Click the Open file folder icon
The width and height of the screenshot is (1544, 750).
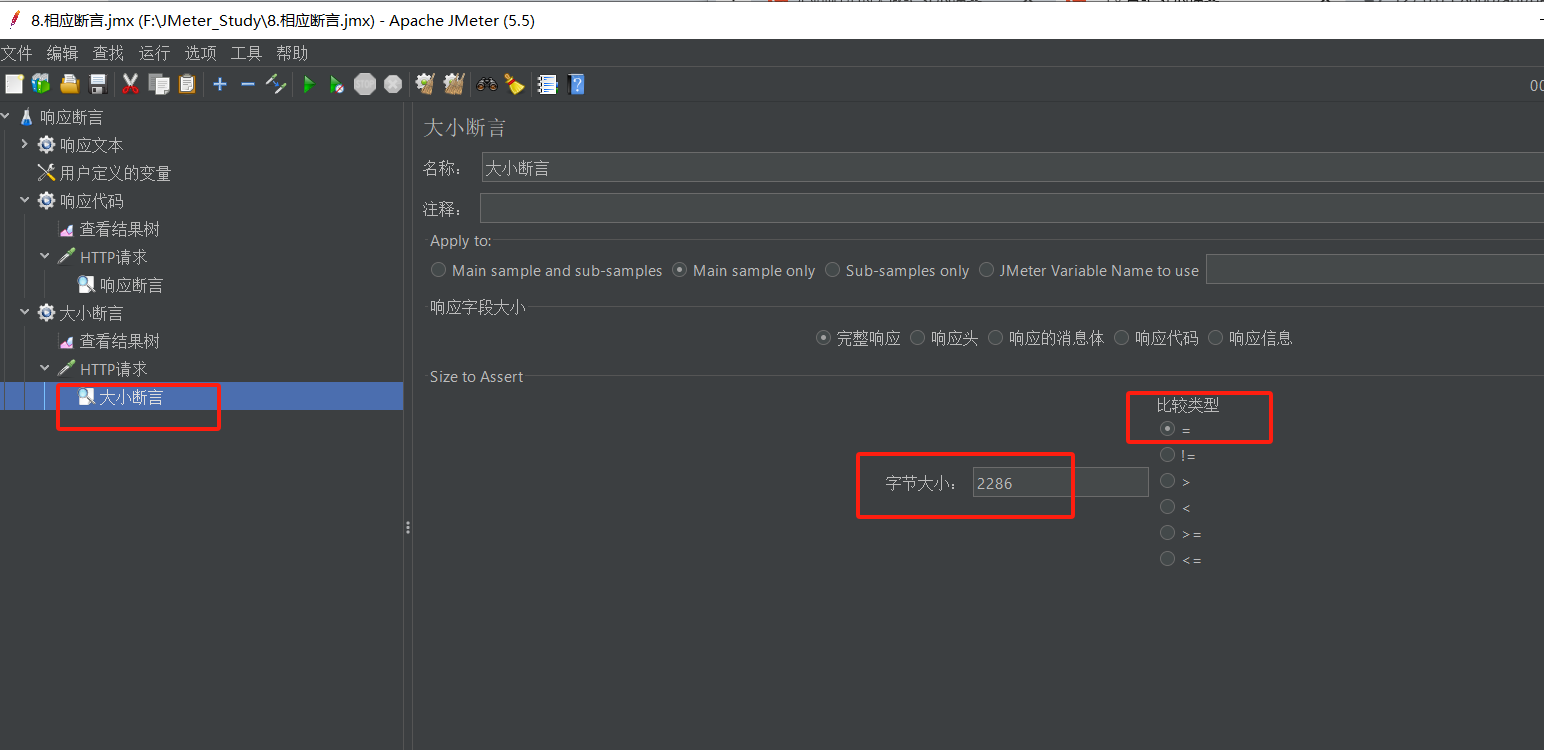click(x=69, y=85)
